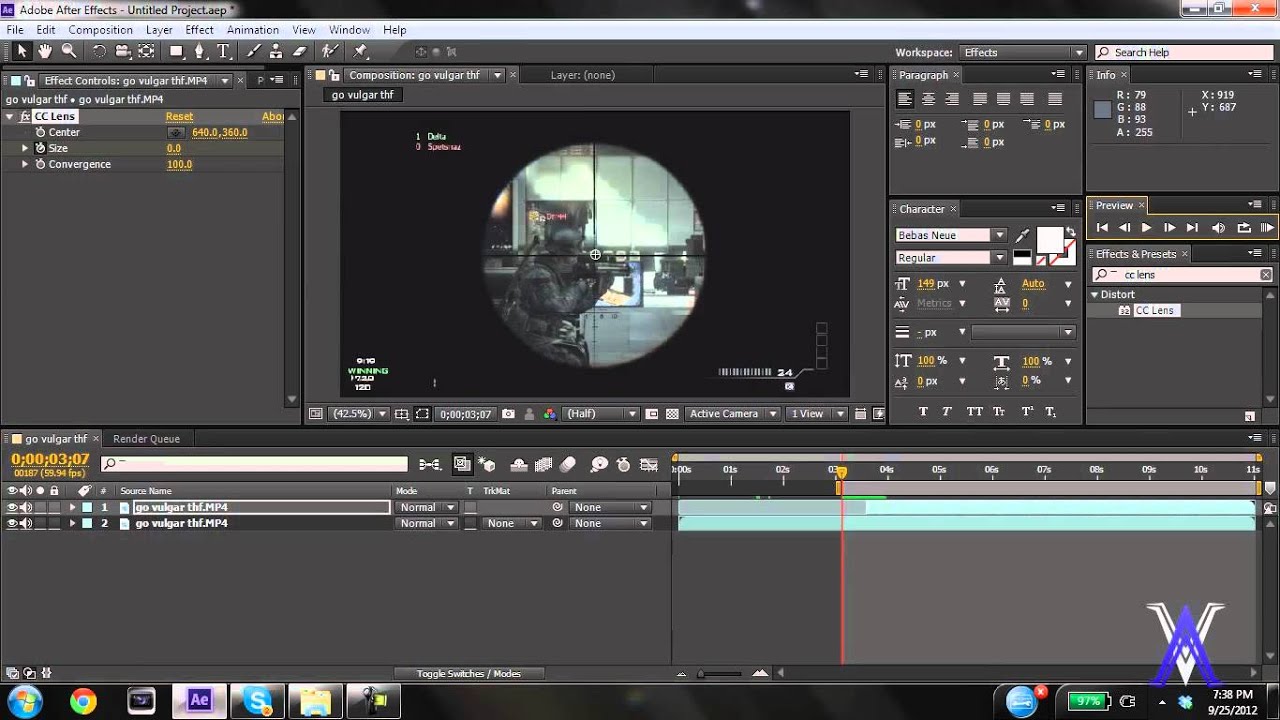Open the Effect menu

200,30
